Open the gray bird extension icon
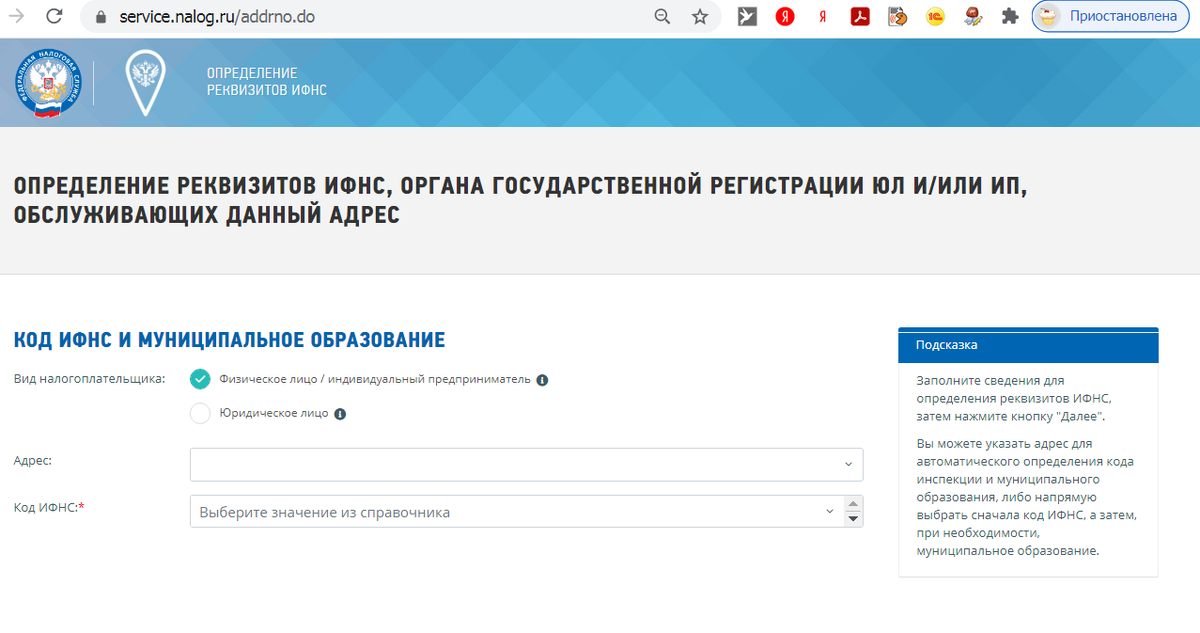This screenshot has width=1200, height=633. point(747,16)
